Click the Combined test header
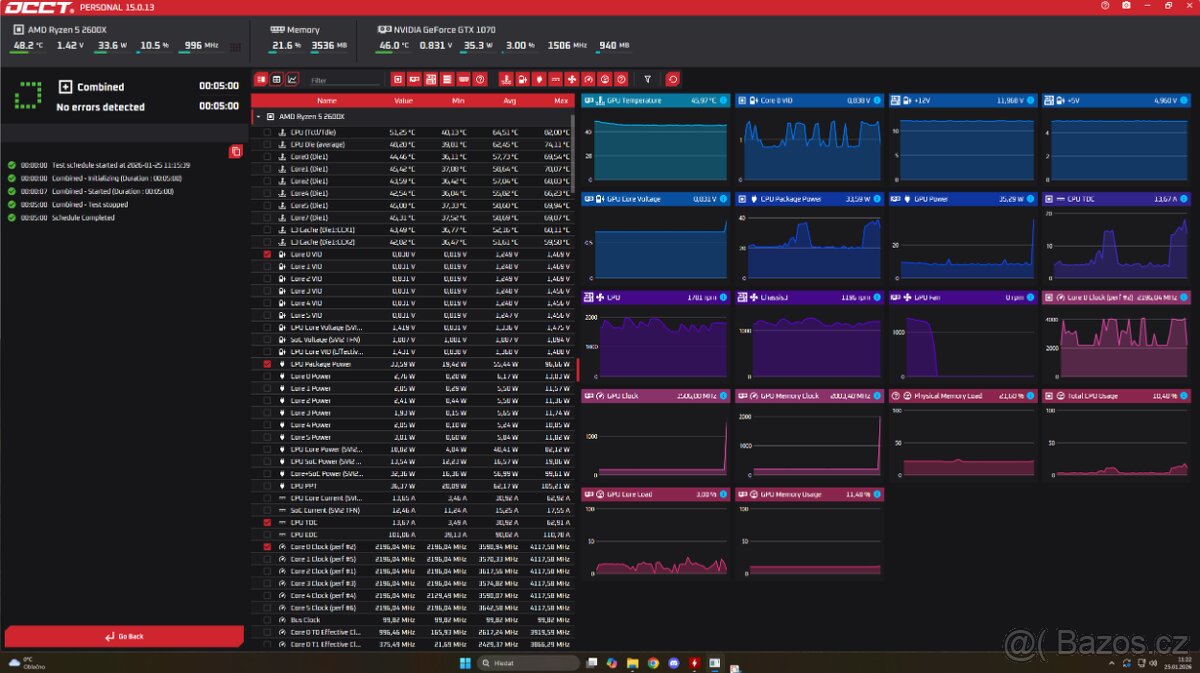Screen dimensions: 1200x673 pos(100,87)
